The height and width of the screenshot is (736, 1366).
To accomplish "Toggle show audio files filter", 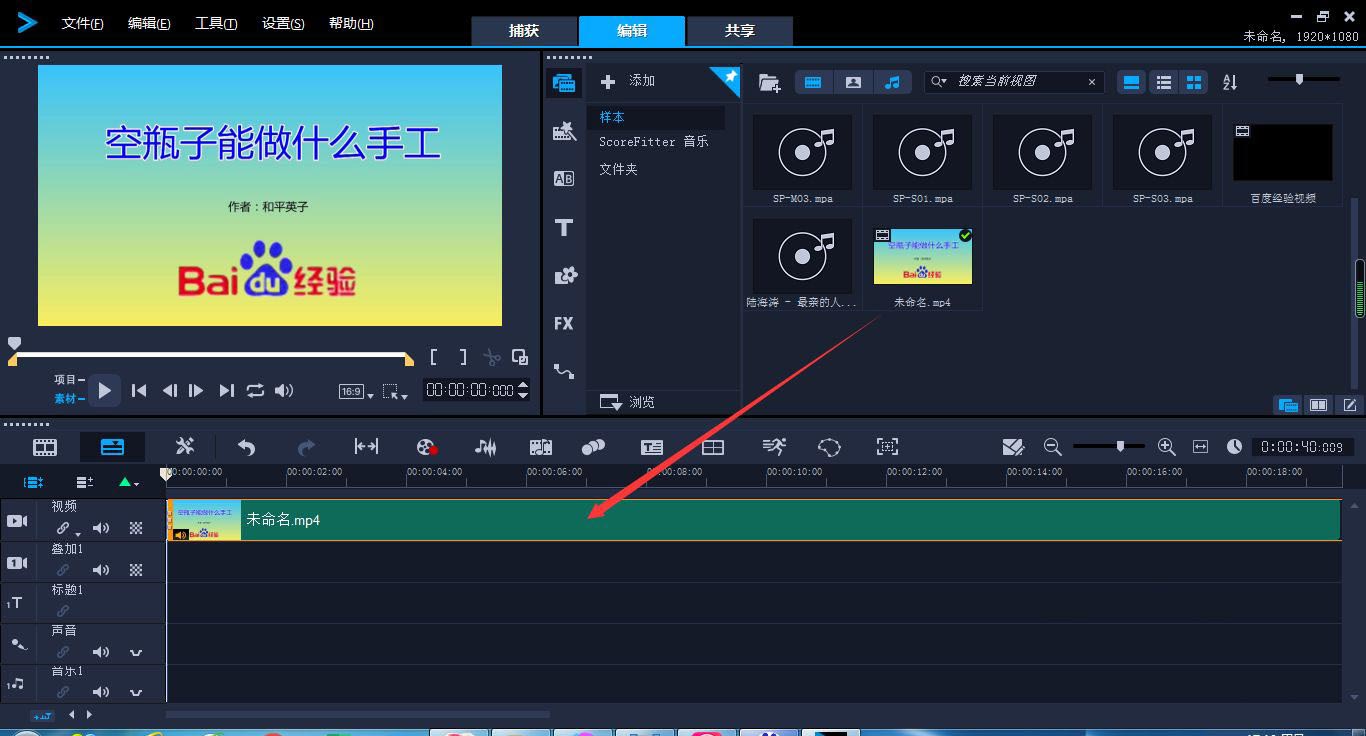I will pos(892,83).
